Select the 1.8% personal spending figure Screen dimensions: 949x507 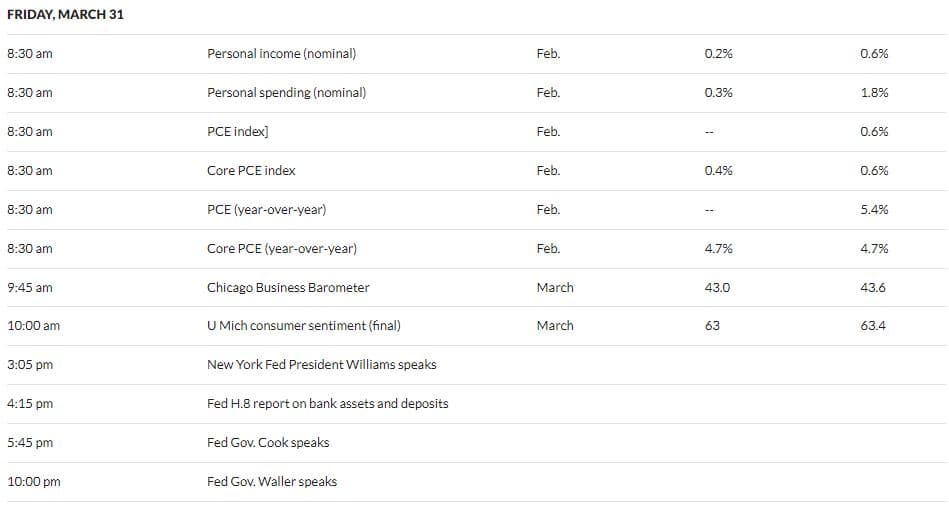pyautogui.click(x=874, y=93)
